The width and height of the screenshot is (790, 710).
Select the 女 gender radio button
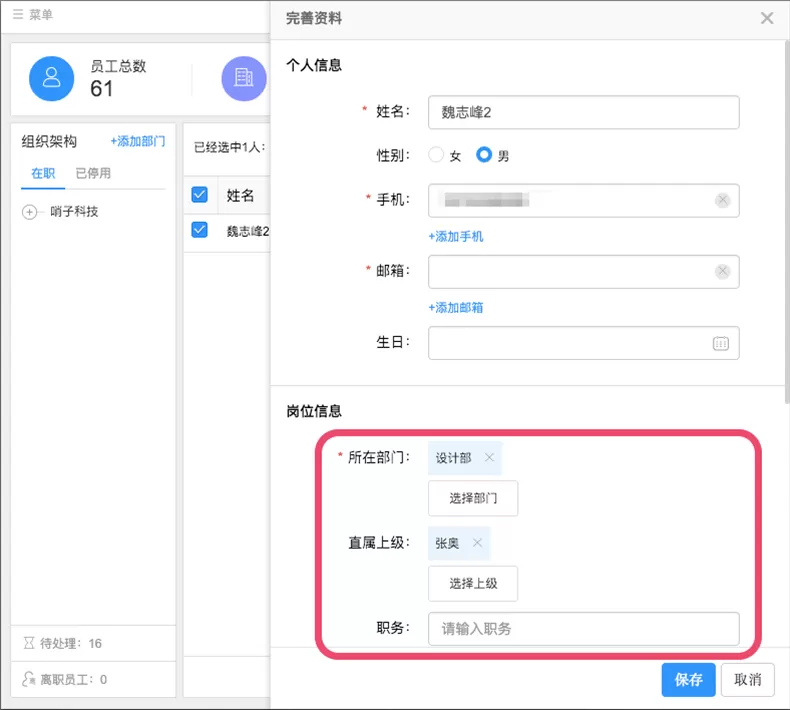[x=436, y=155]
